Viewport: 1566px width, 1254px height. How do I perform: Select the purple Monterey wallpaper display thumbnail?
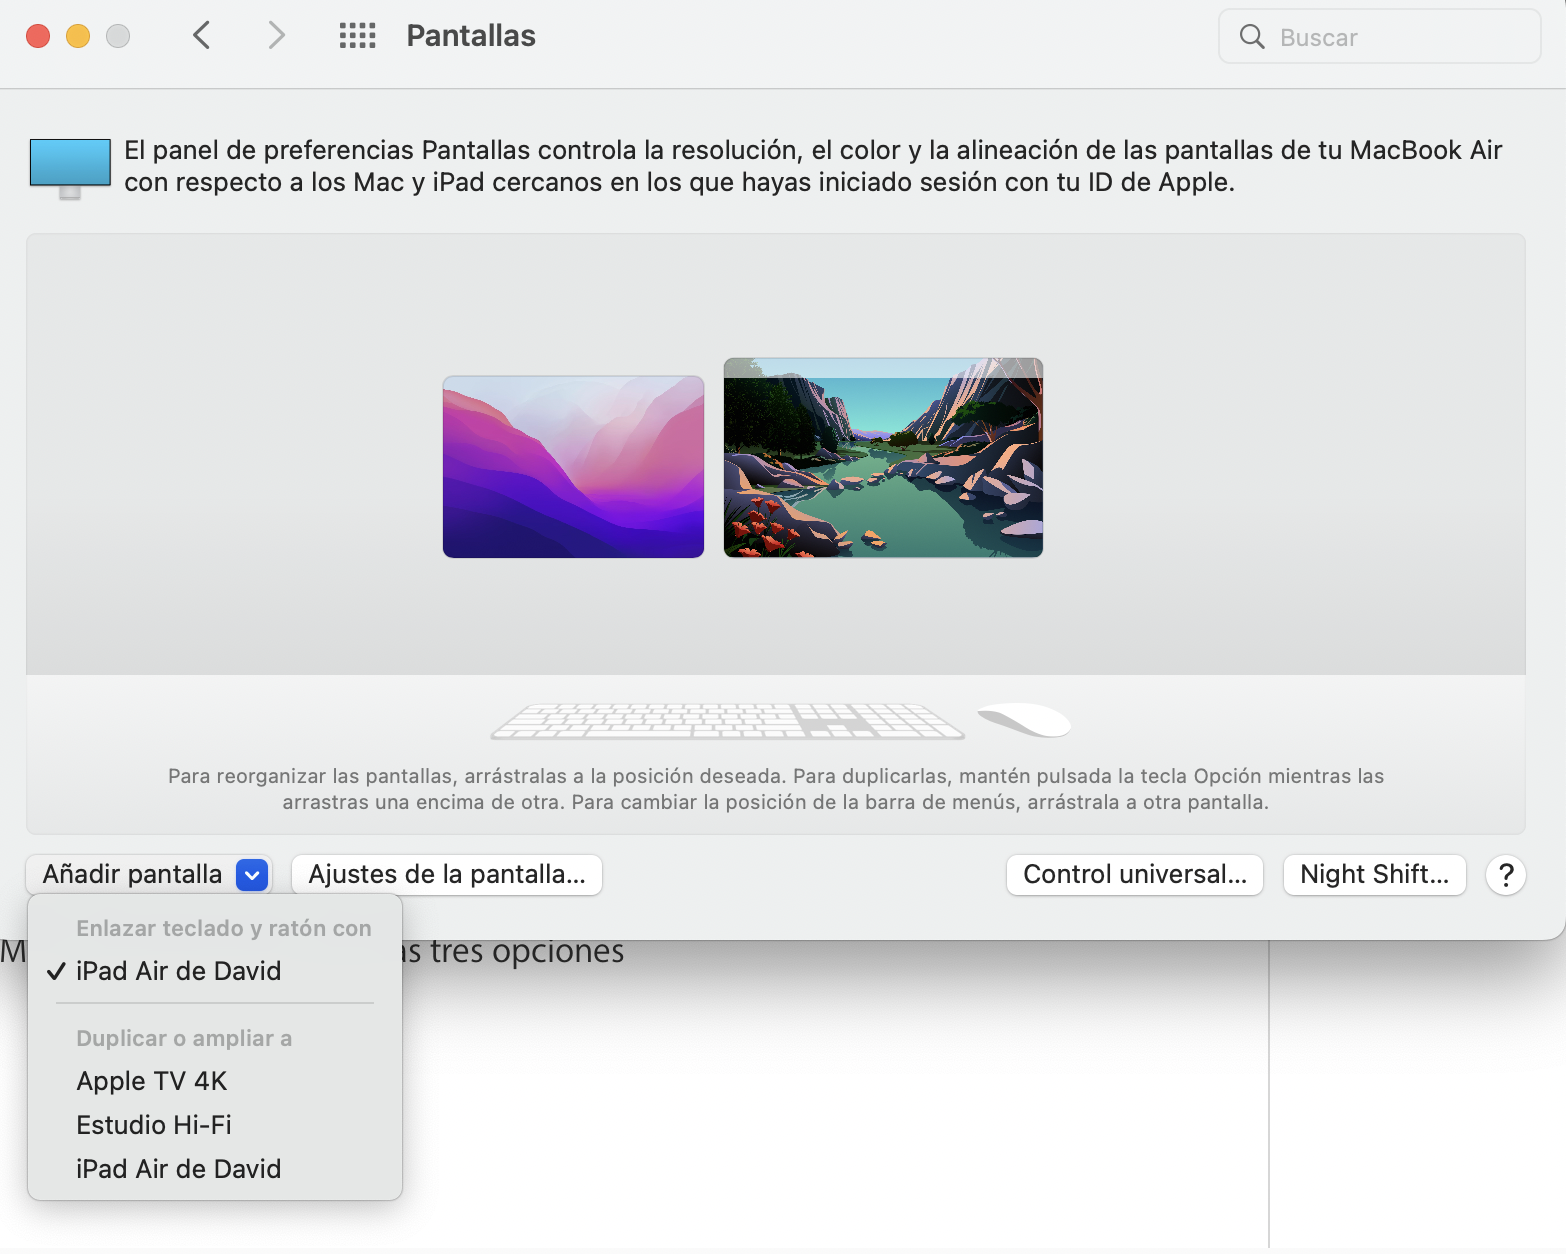click(573, 467)
